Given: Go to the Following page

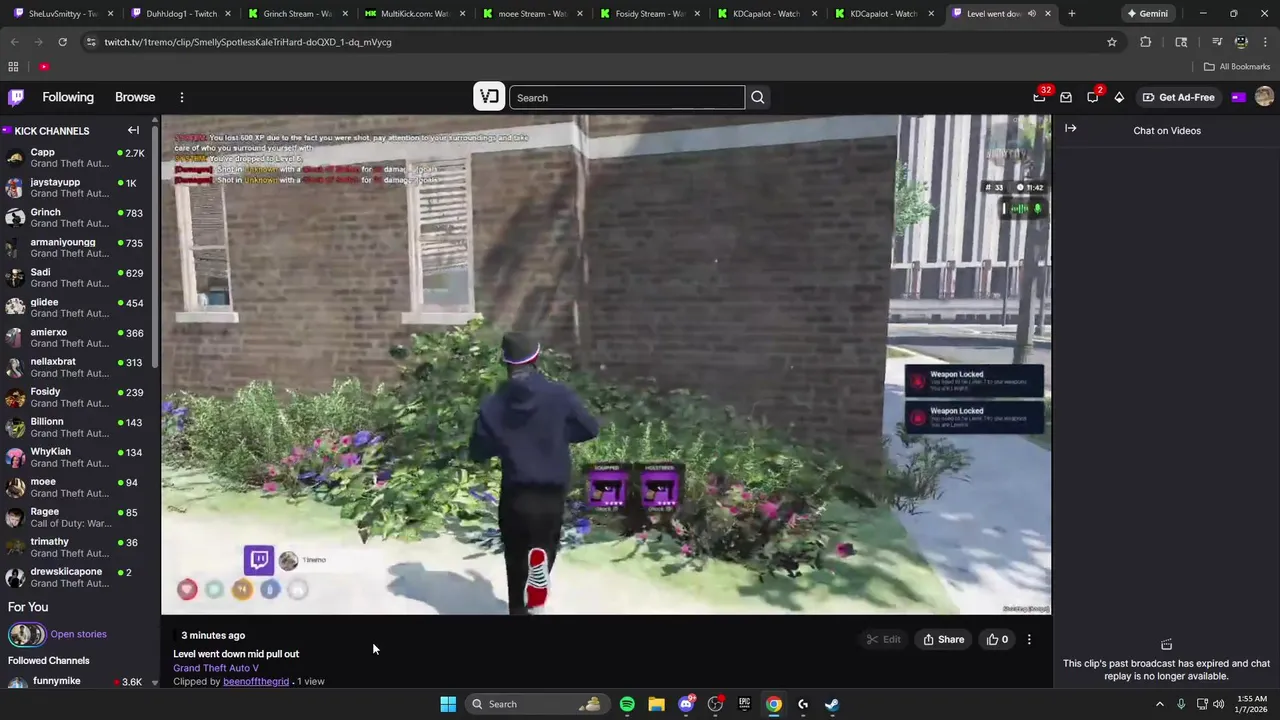Looking at the screenshot, I should (x=68, y=97).
